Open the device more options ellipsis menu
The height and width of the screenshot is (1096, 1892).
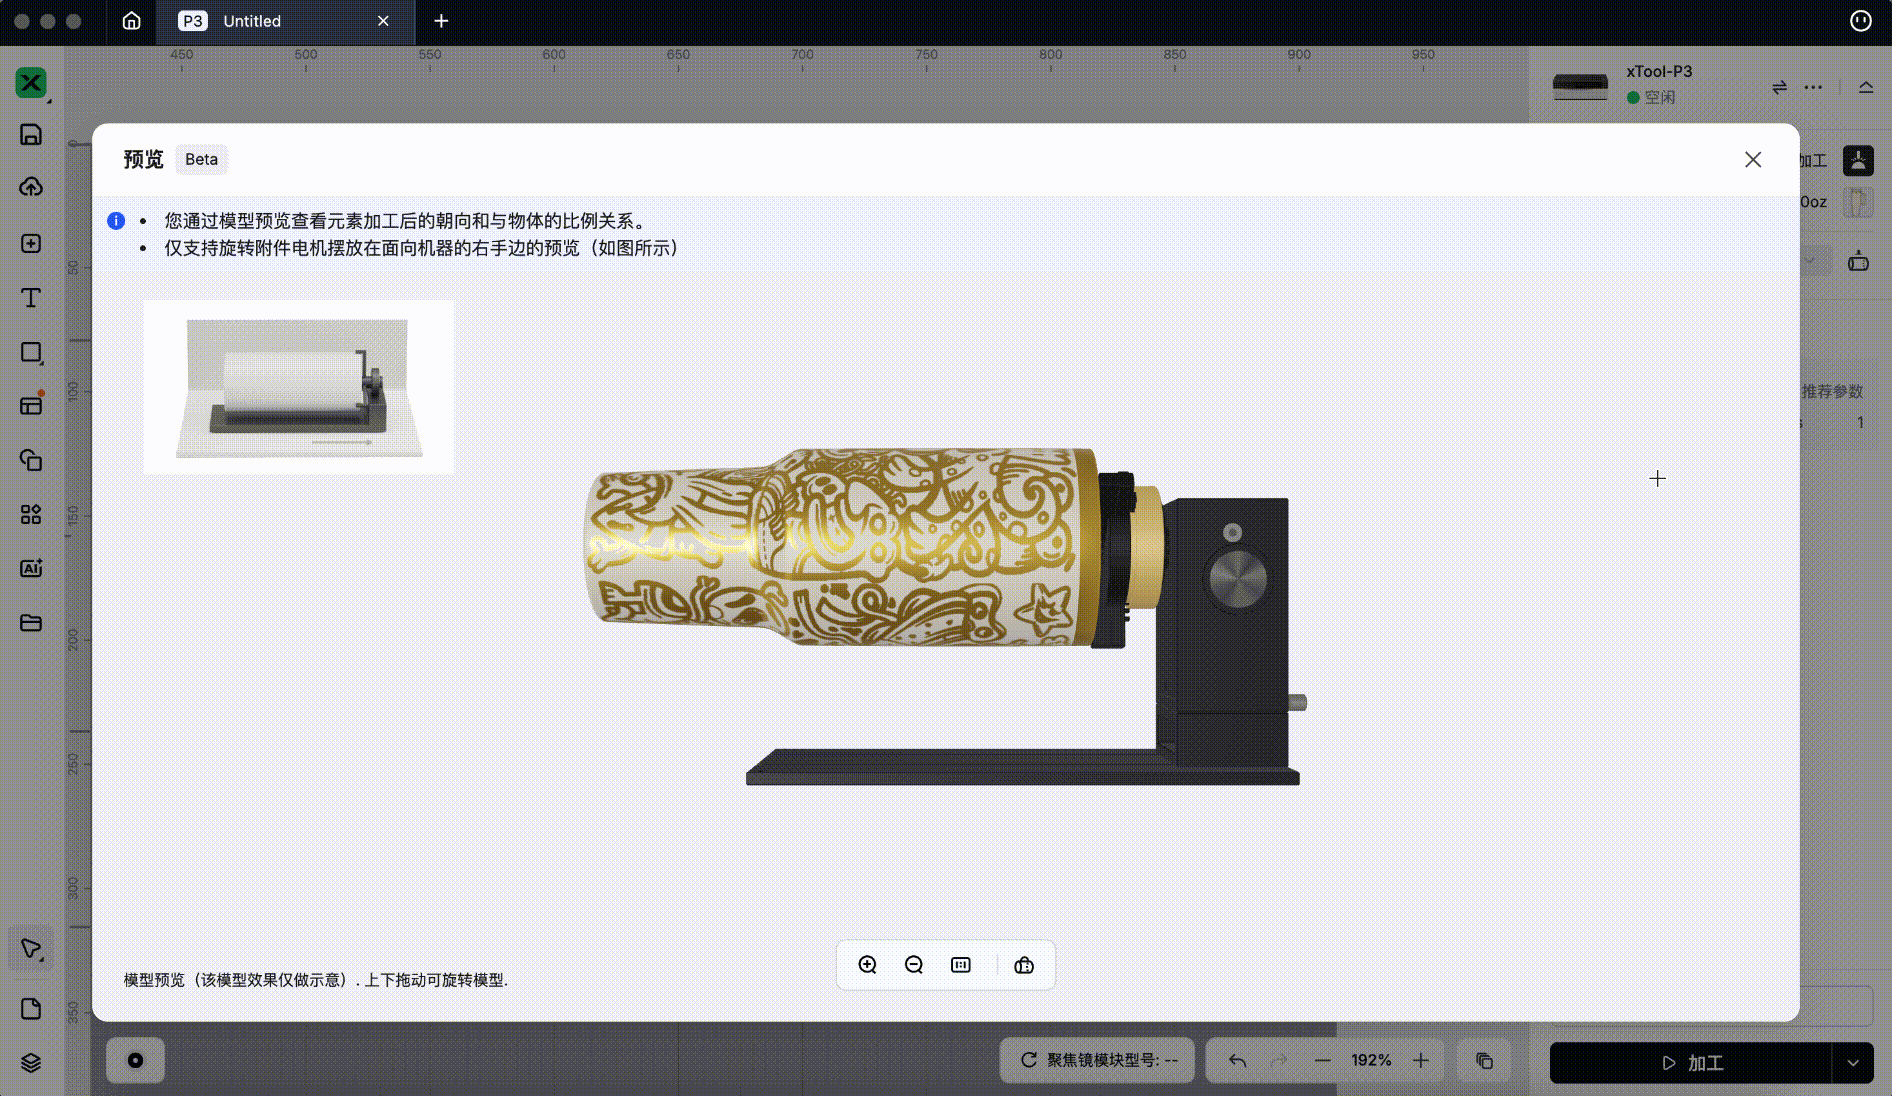pos(1813,87)
